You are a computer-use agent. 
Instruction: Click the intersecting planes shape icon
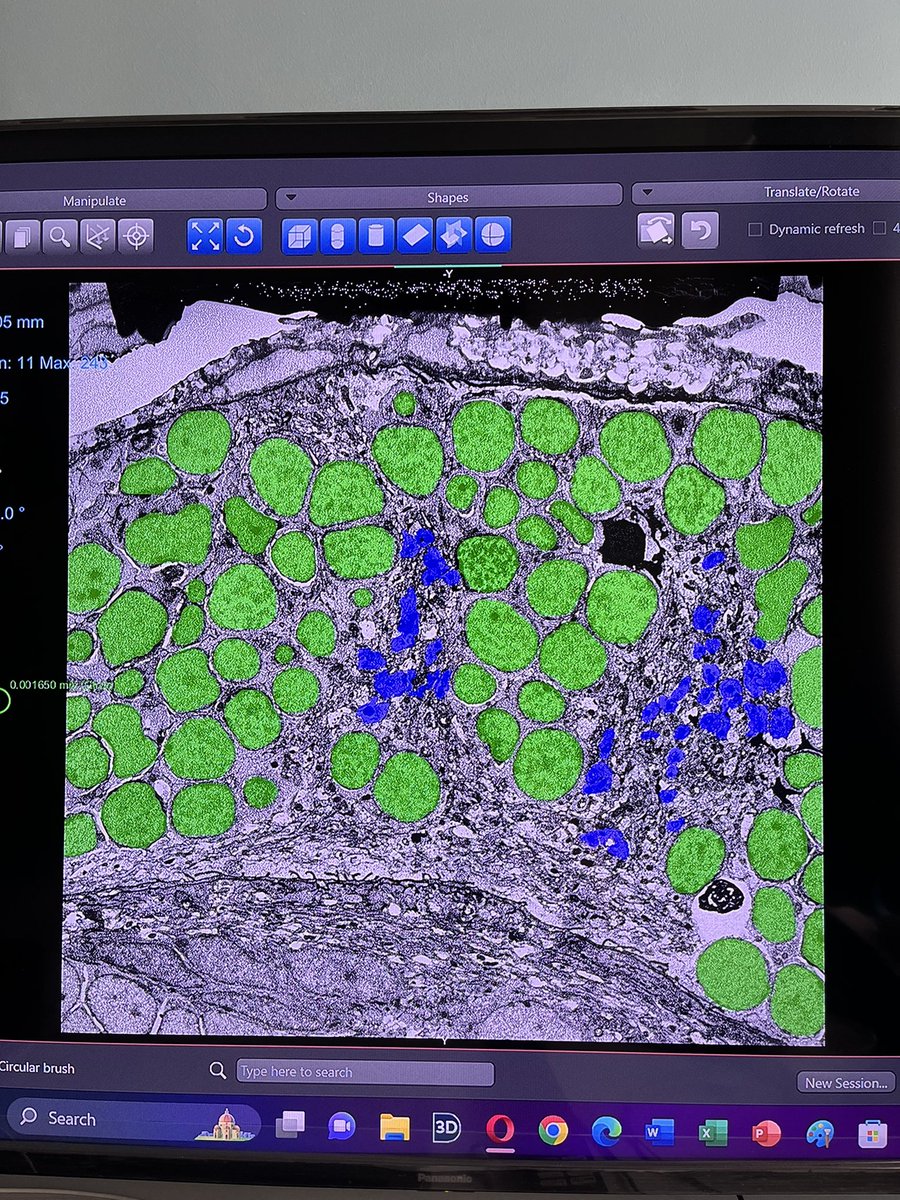454,236
